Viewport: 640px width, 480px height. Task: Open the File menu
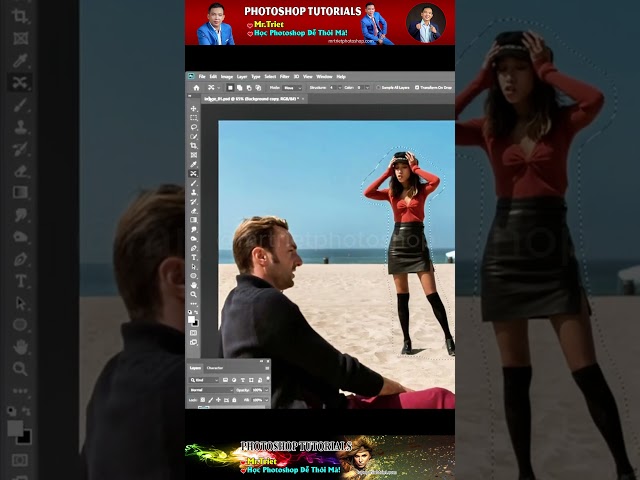tap(202, 76)
